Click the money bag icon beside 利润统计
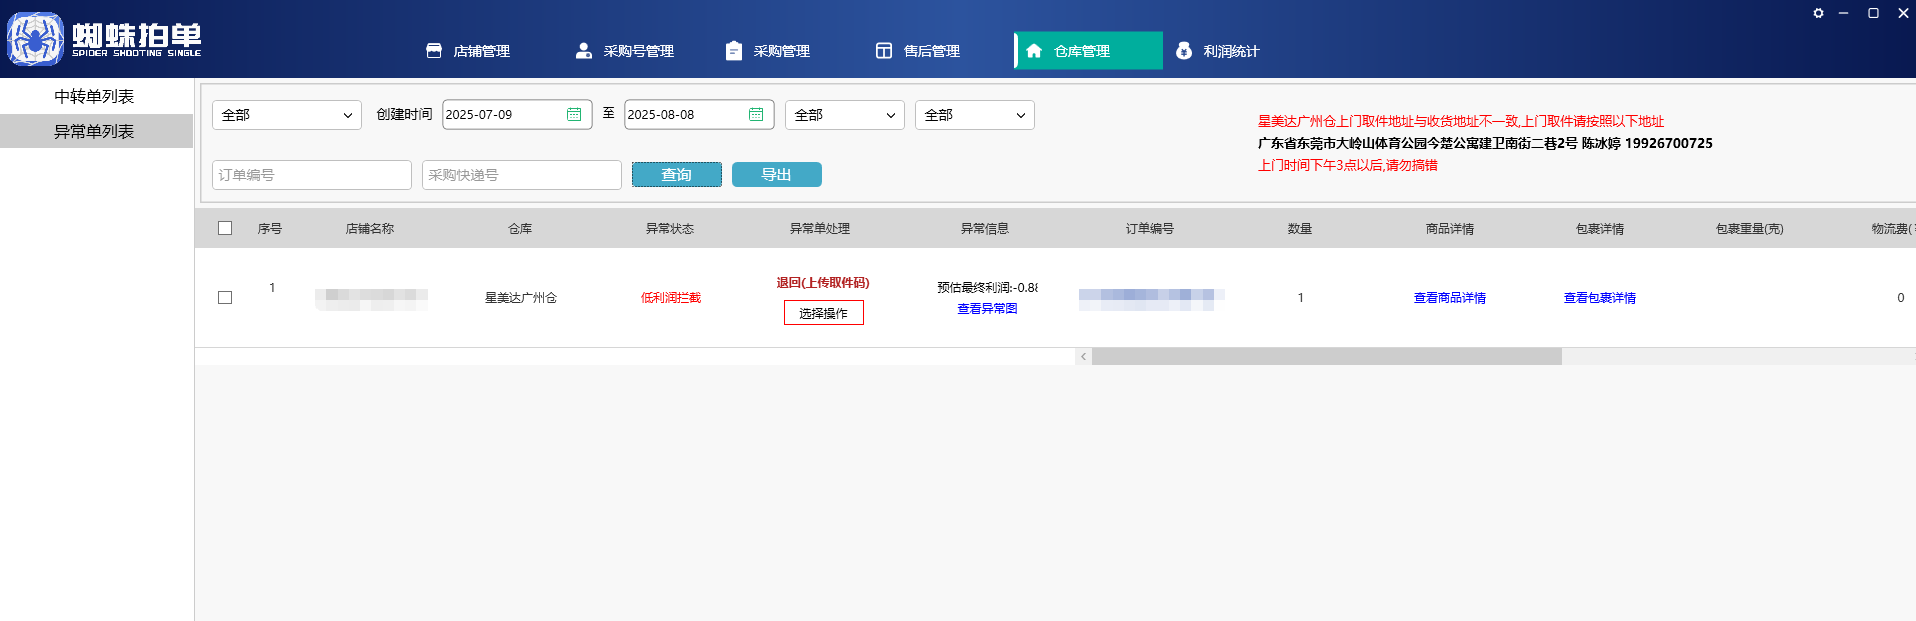The image size is (1916, 621). (x=1184, y=51)
